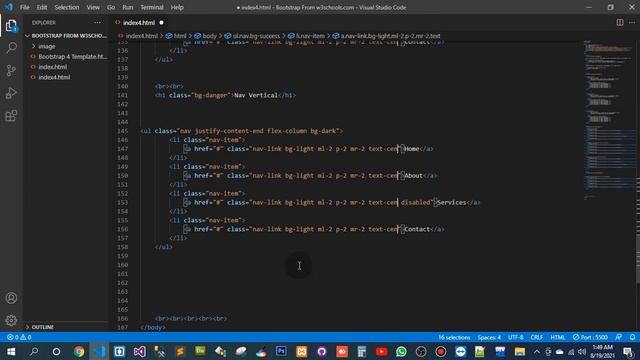Open the Run menu
The width and height of the screenshot is (640, 360).
click(127, 7)
